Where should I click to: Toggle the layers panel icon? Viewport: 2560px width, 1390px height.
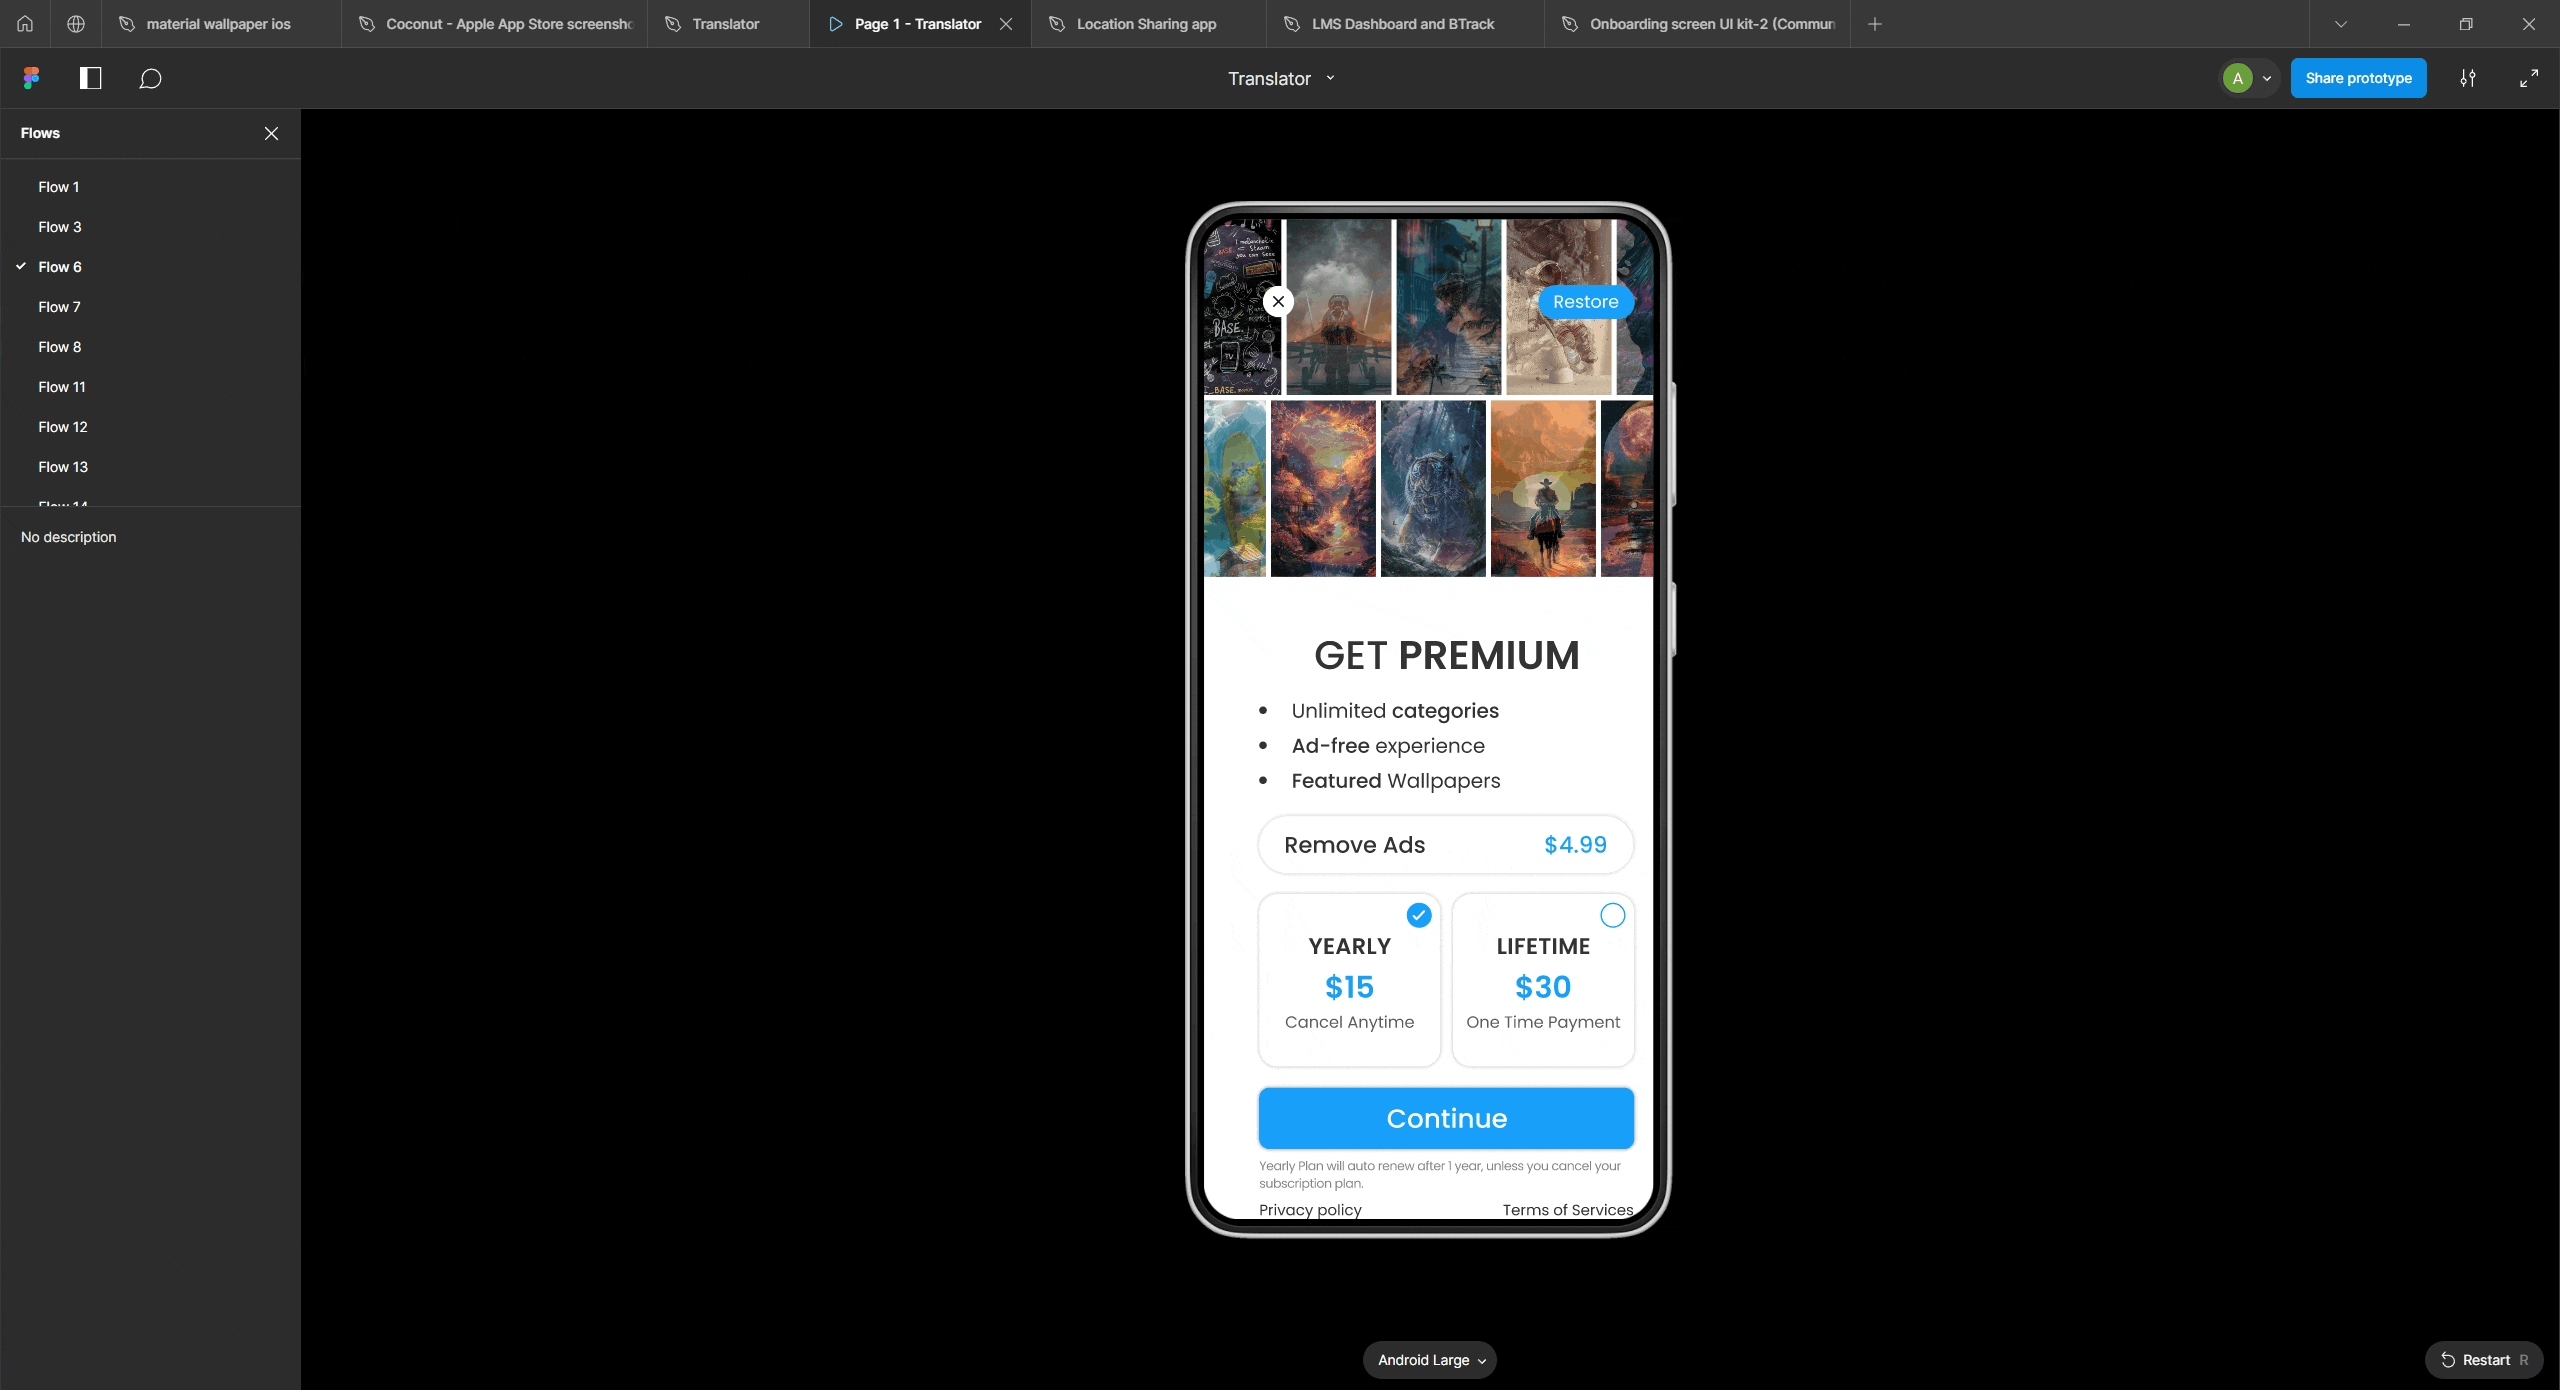click(x=91, y=77)
